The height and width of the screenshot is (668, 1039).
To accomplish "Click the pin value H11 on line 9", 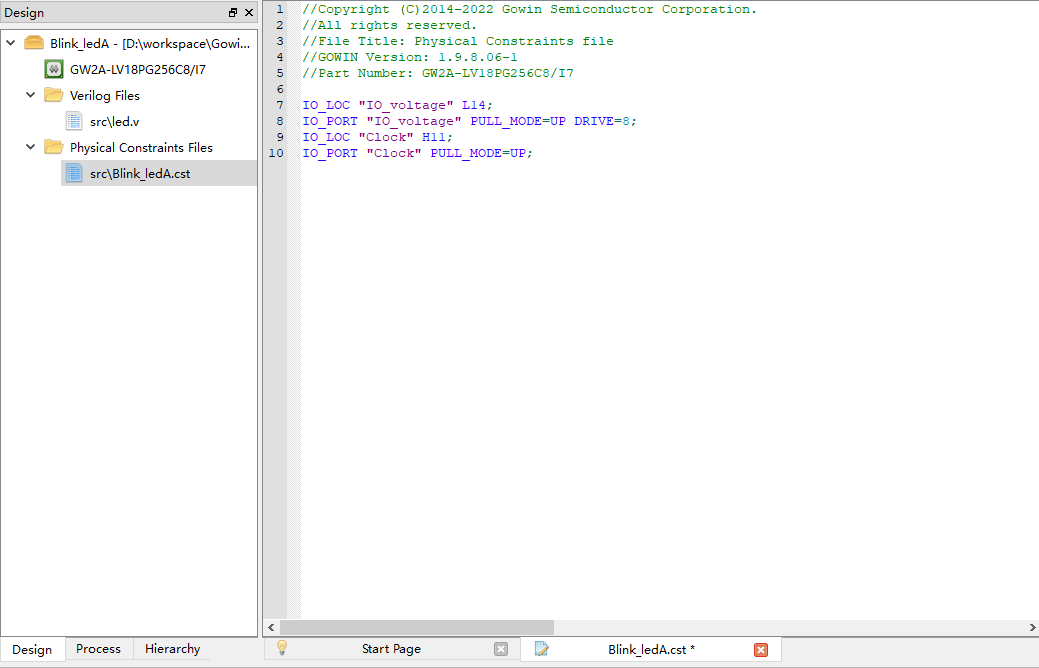I will coord(434,137).
